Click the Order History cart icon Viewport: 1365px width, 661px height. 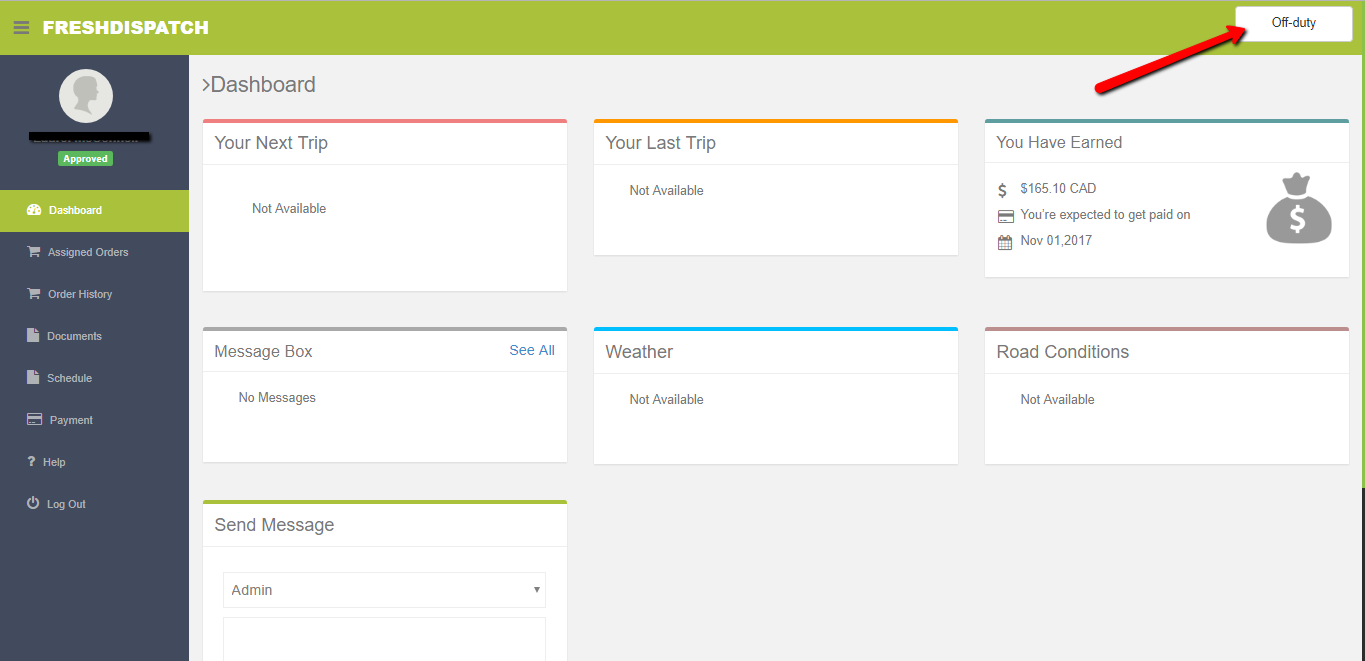tap(34, 294)
